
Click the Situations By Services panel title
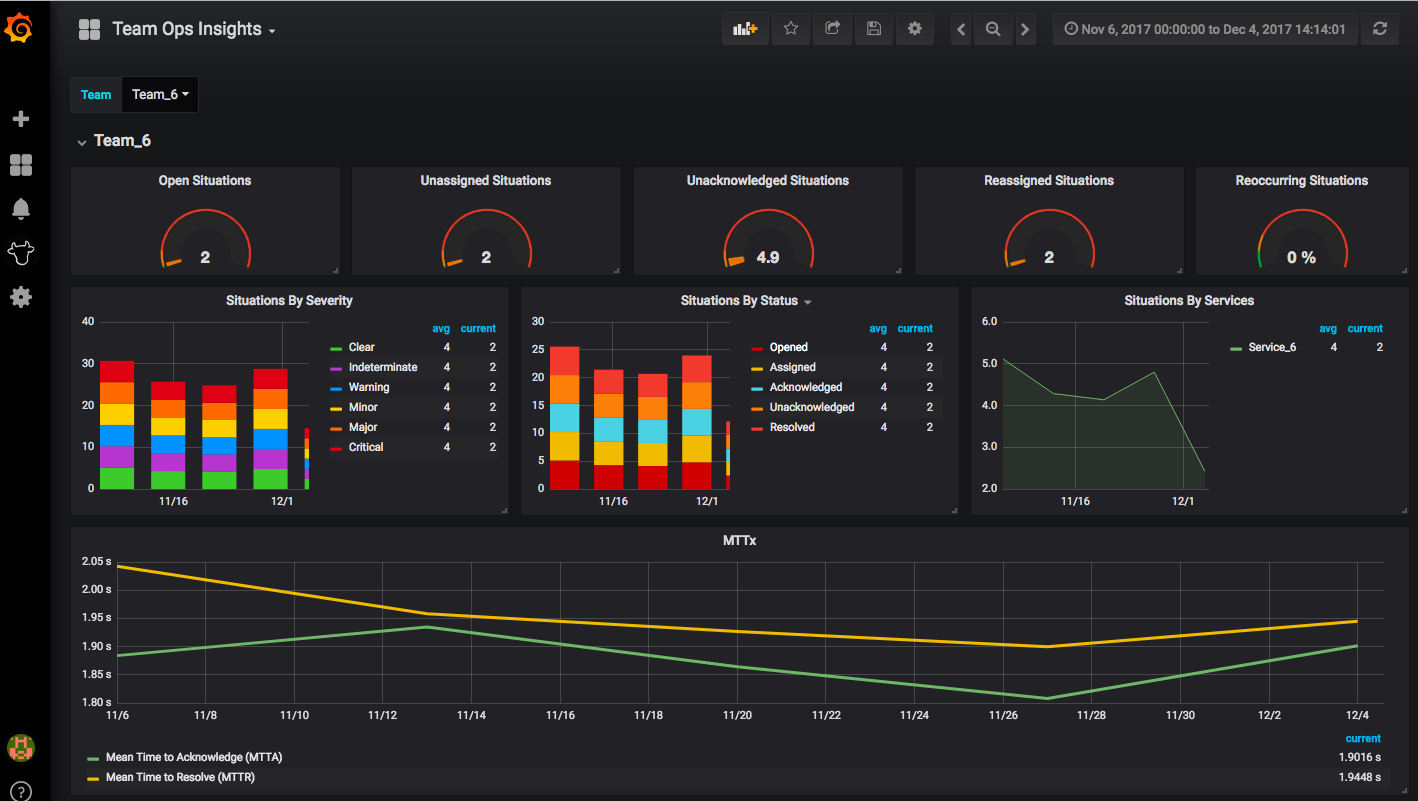[1189, 301]
